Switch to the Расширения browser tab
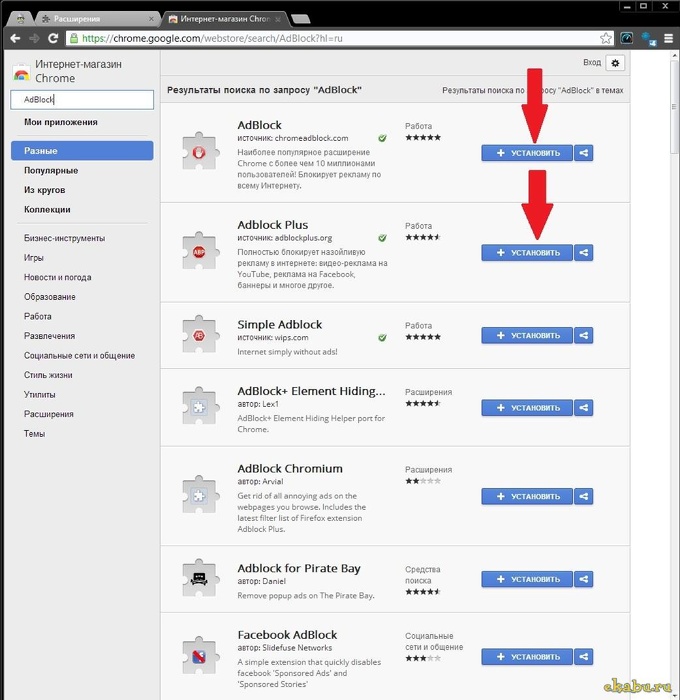The image size is (680, 700). click(96, 19)
